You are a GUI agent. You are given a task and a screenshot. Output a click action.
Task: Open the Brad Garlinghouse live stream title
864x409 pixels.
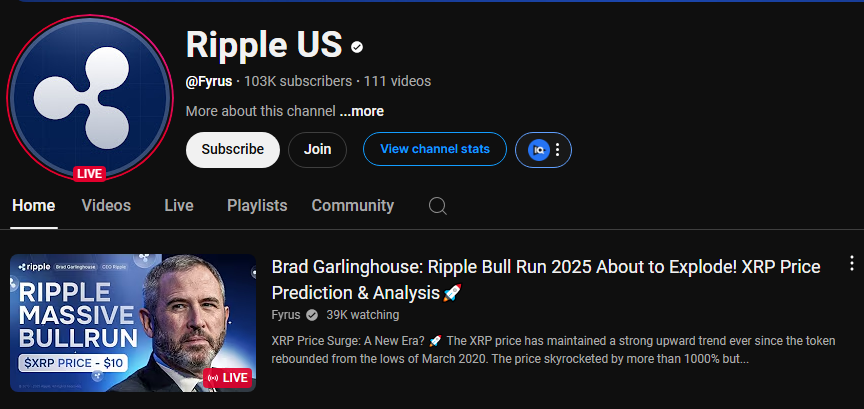point(546,279)
